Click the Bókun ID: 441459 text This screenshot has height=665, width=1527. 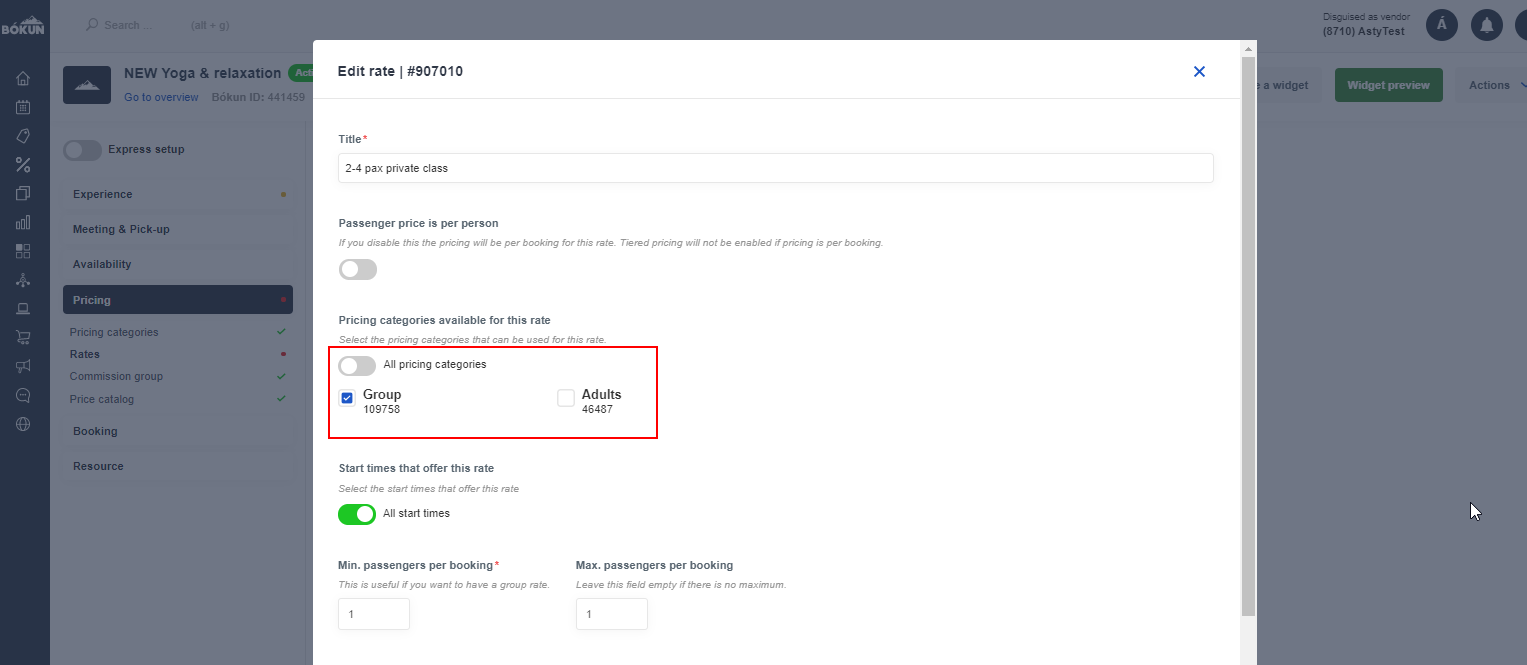point(258,97)
